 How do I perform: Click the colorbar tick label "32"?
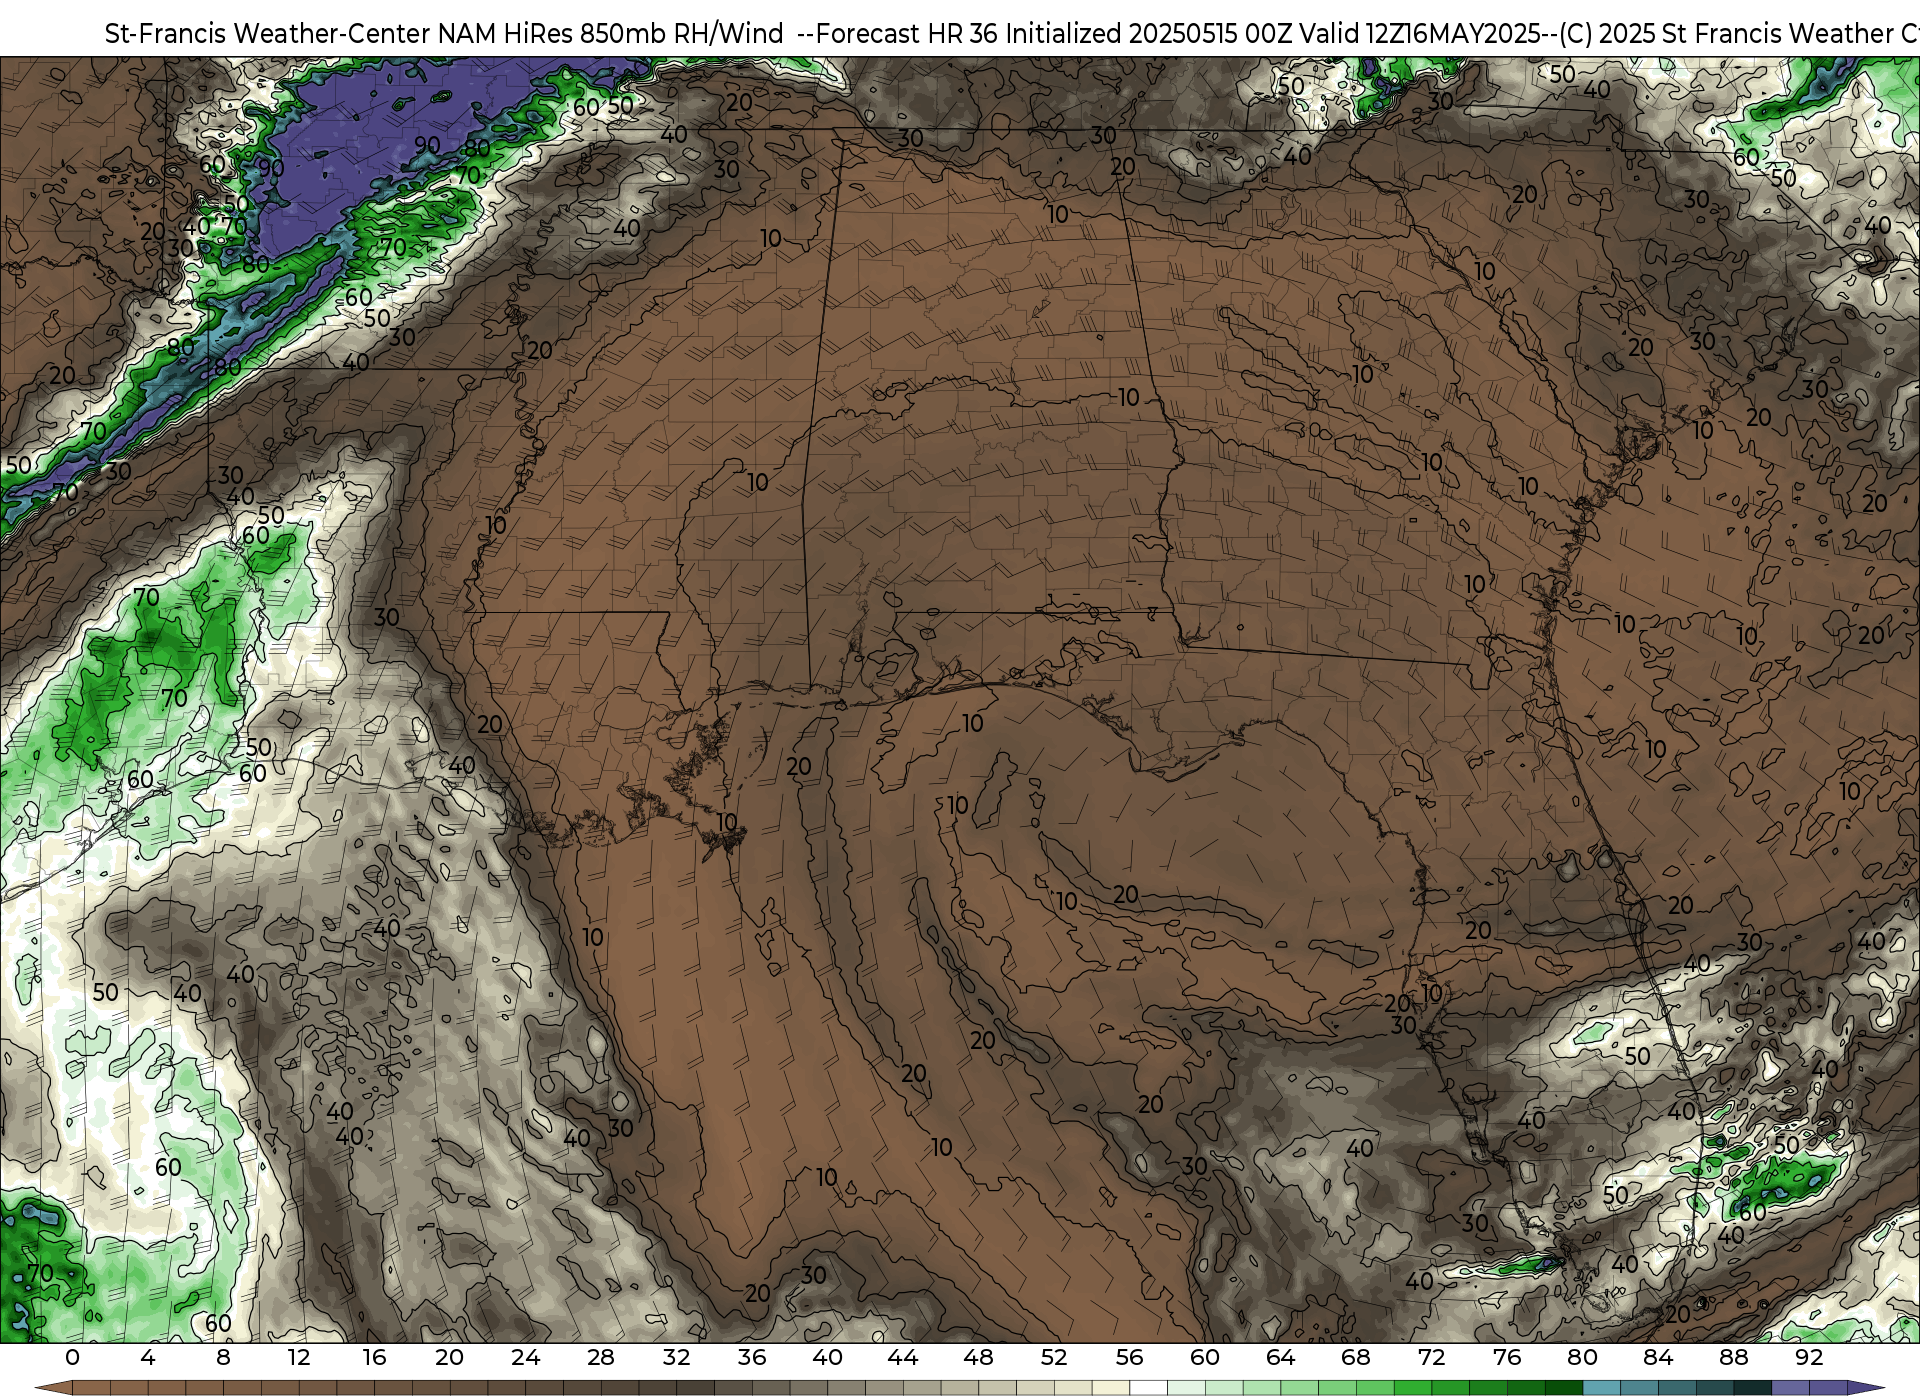676,1357
